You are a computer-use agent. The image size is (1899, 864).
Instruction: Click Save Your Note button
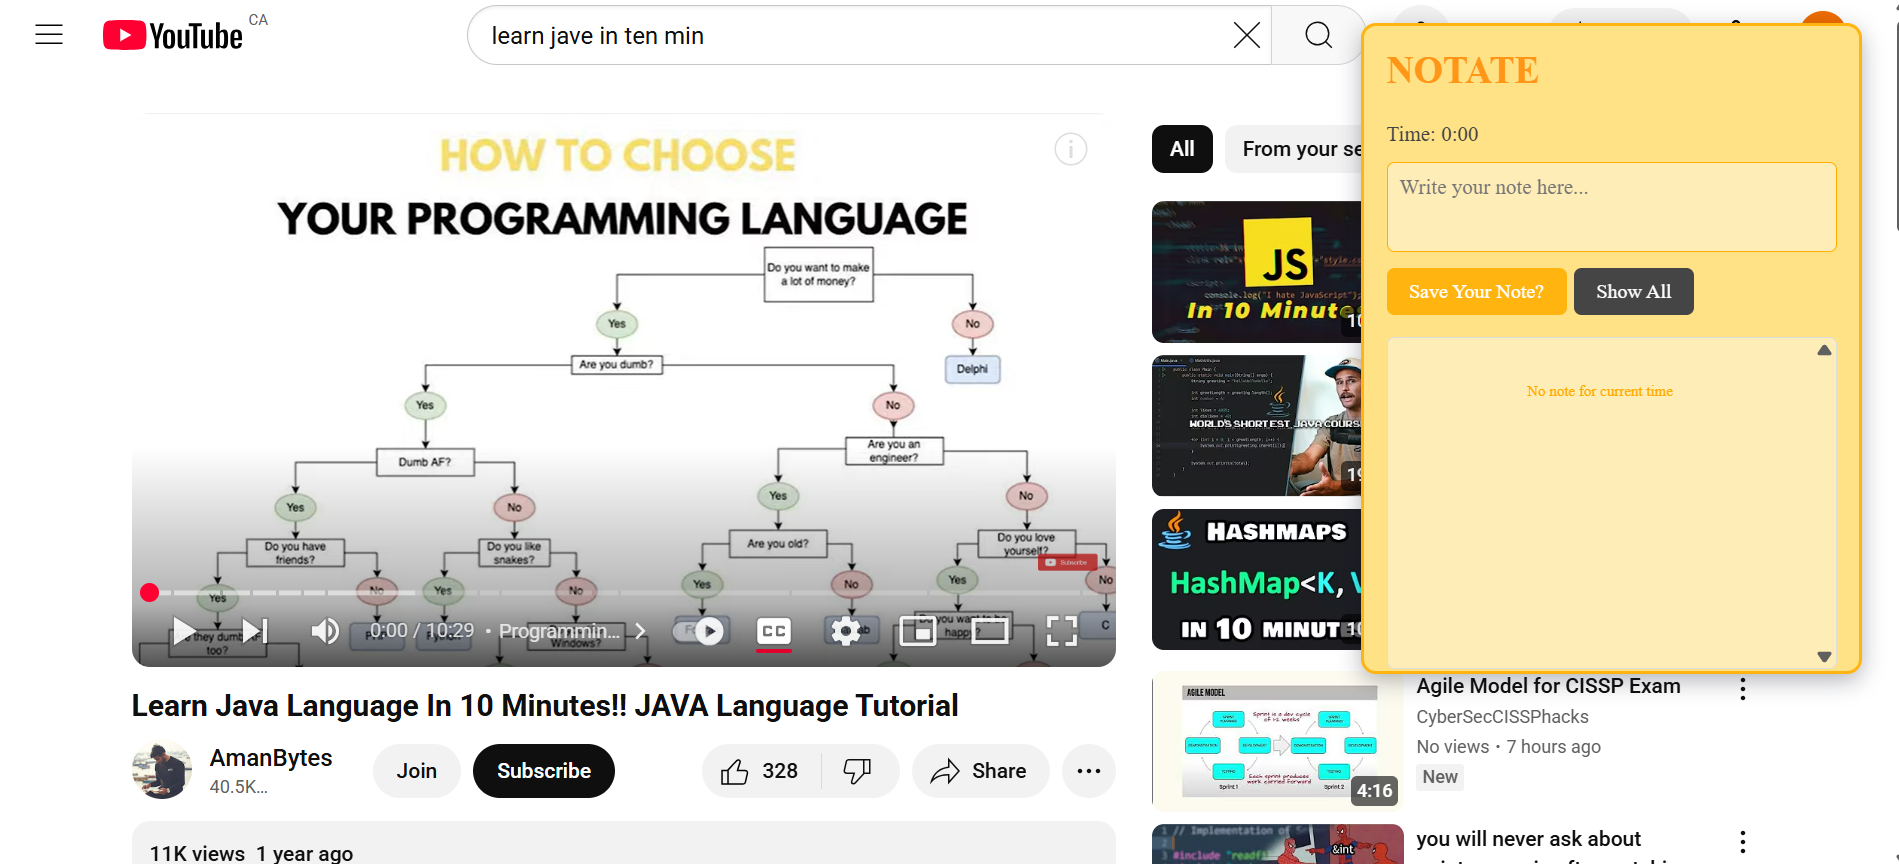coord(1476,292)
